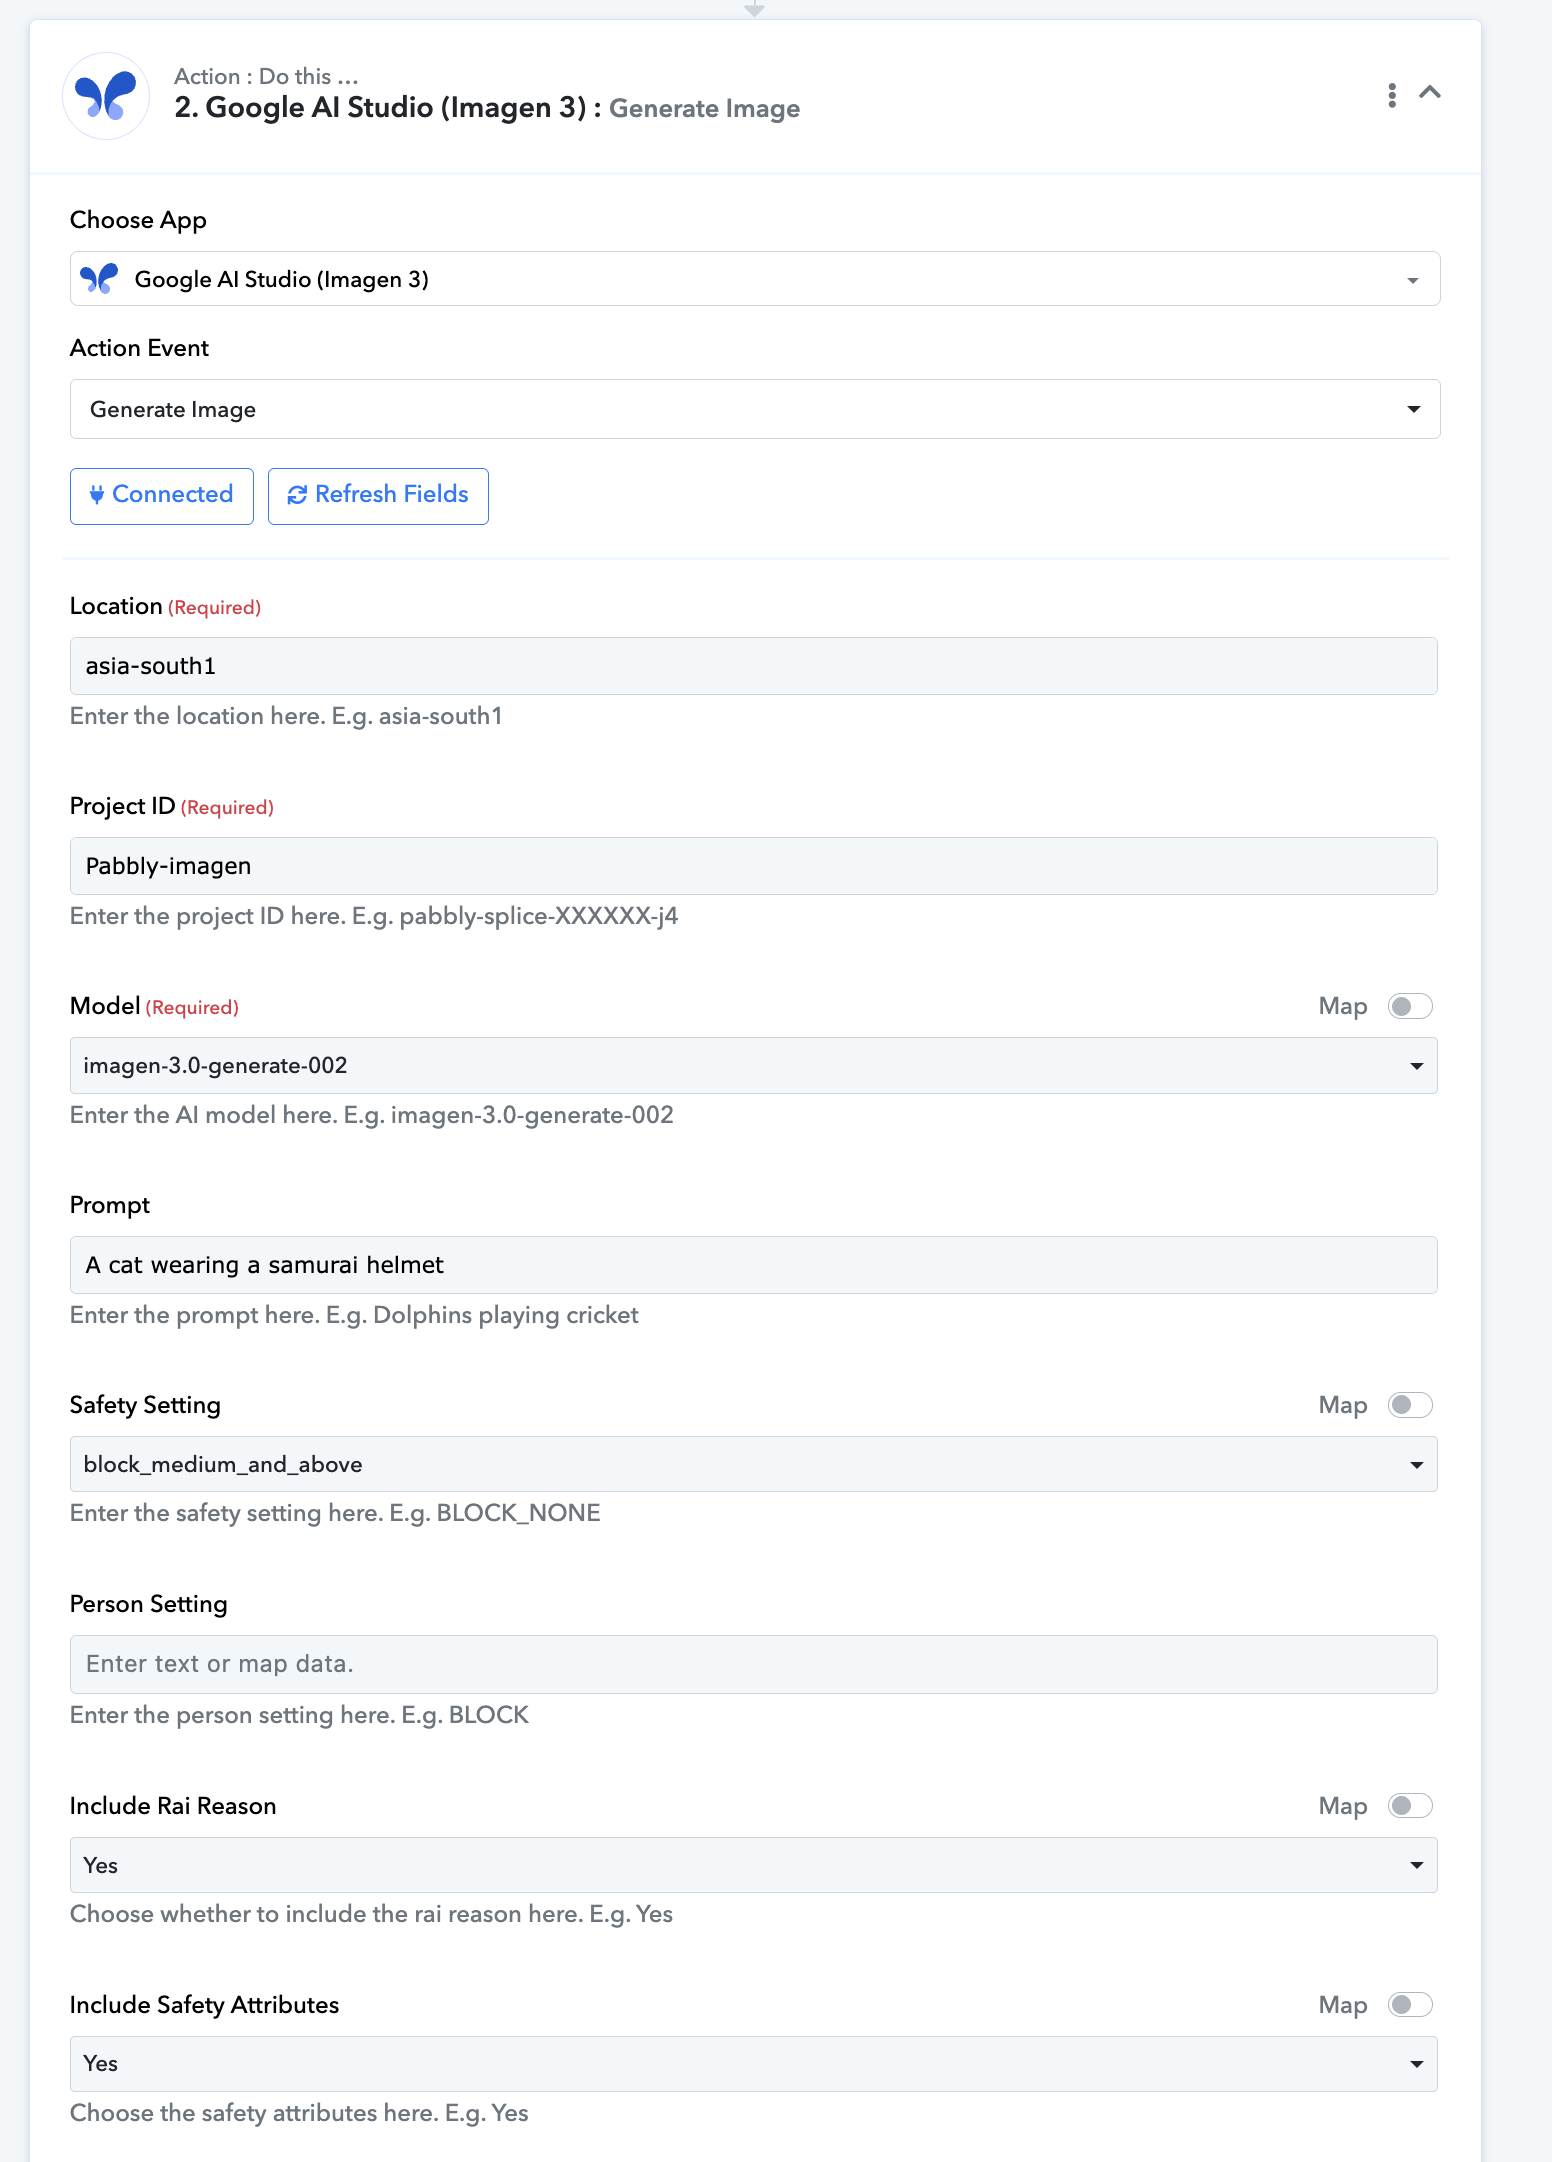
Task: Open the Action Event dropdown showing Generate Image
Action: point(755,409)
